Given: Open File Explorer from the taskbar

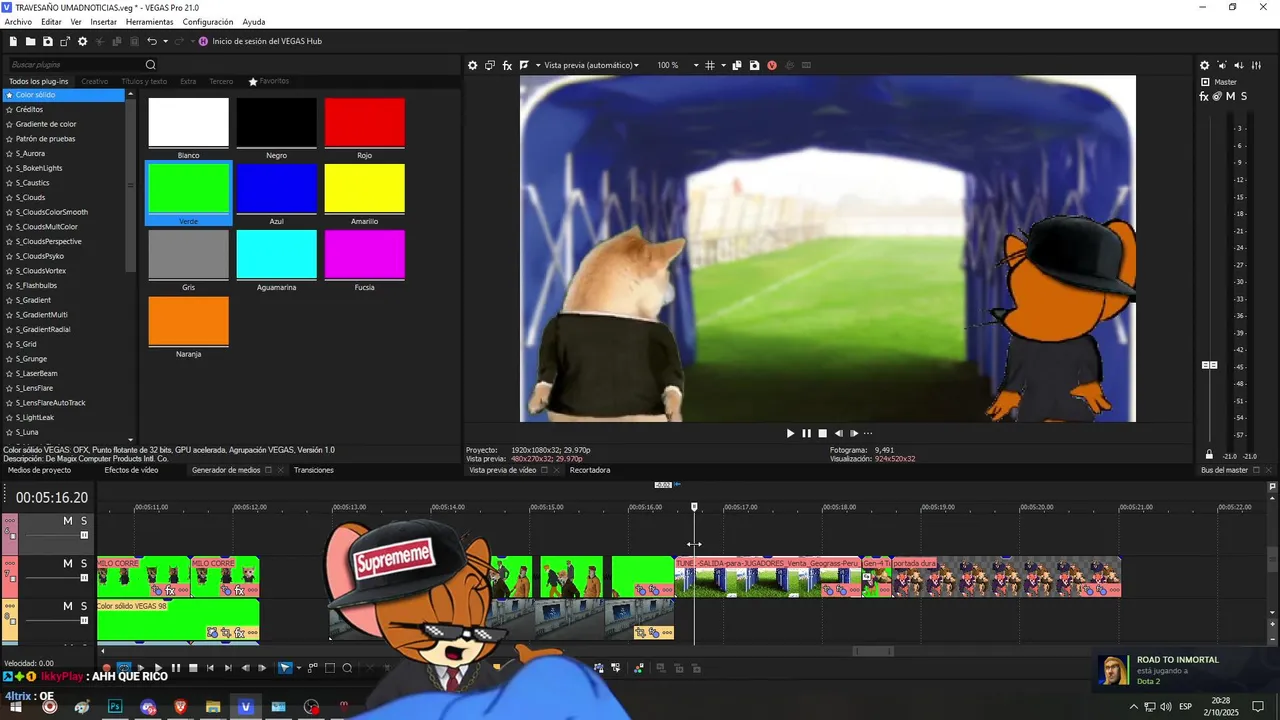Looking at the screenshot, I should (x=213, y=707).
